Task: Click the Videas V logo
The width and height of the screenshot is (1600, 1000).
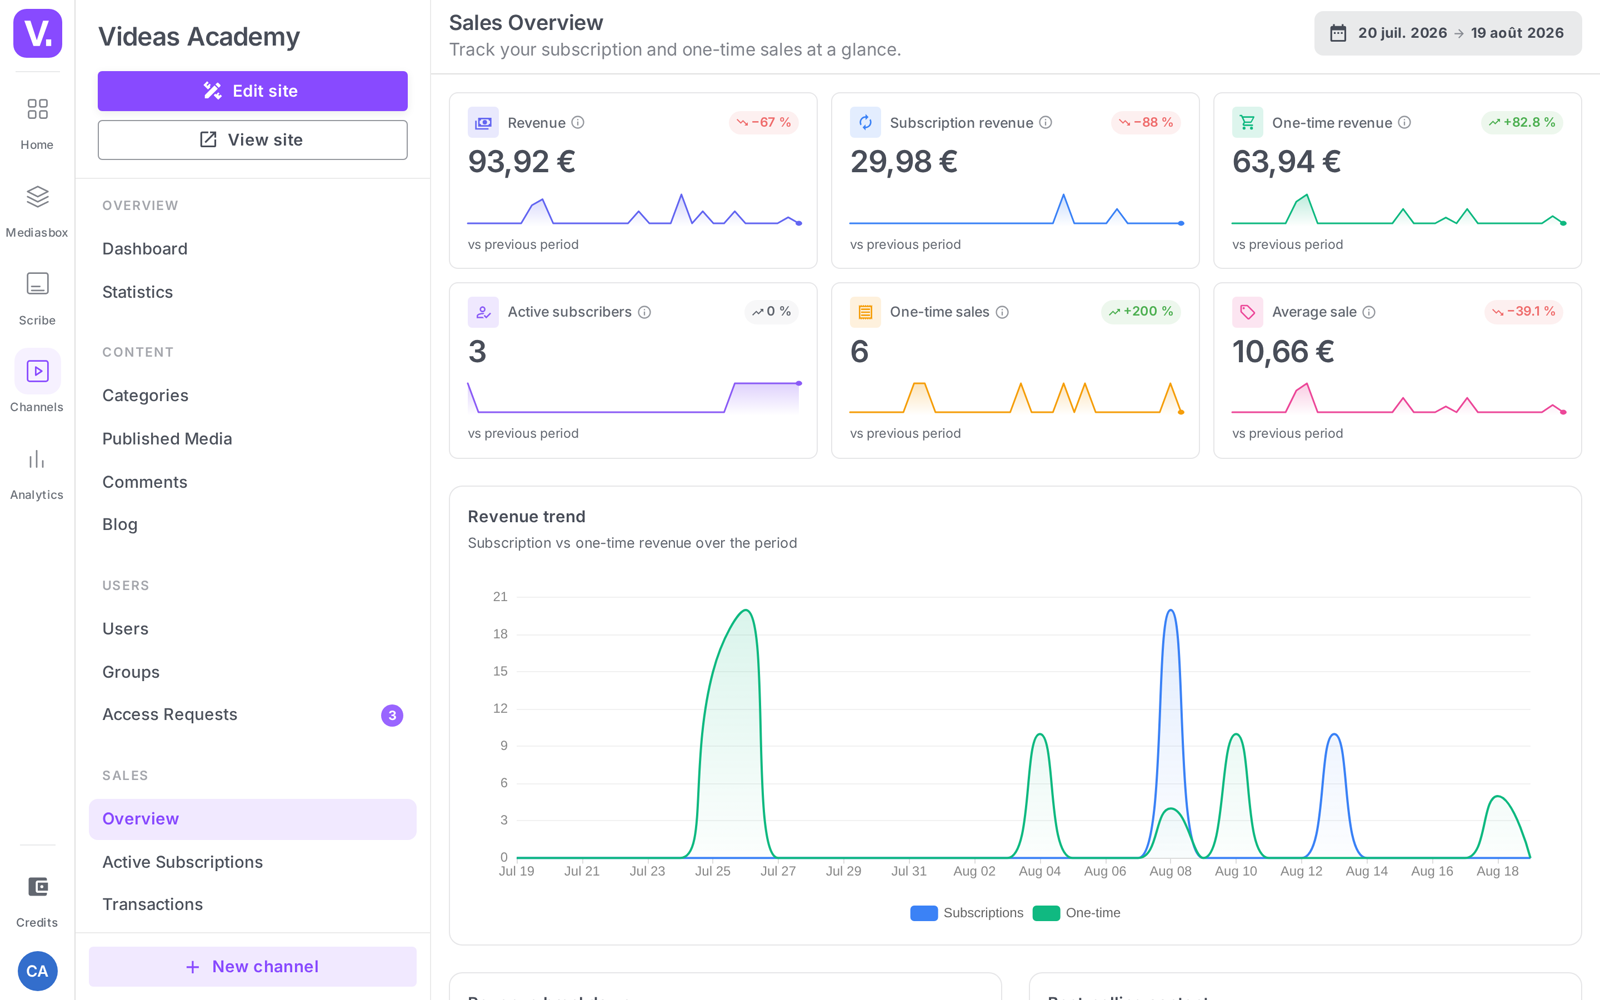Action: [x=38, y=33]
